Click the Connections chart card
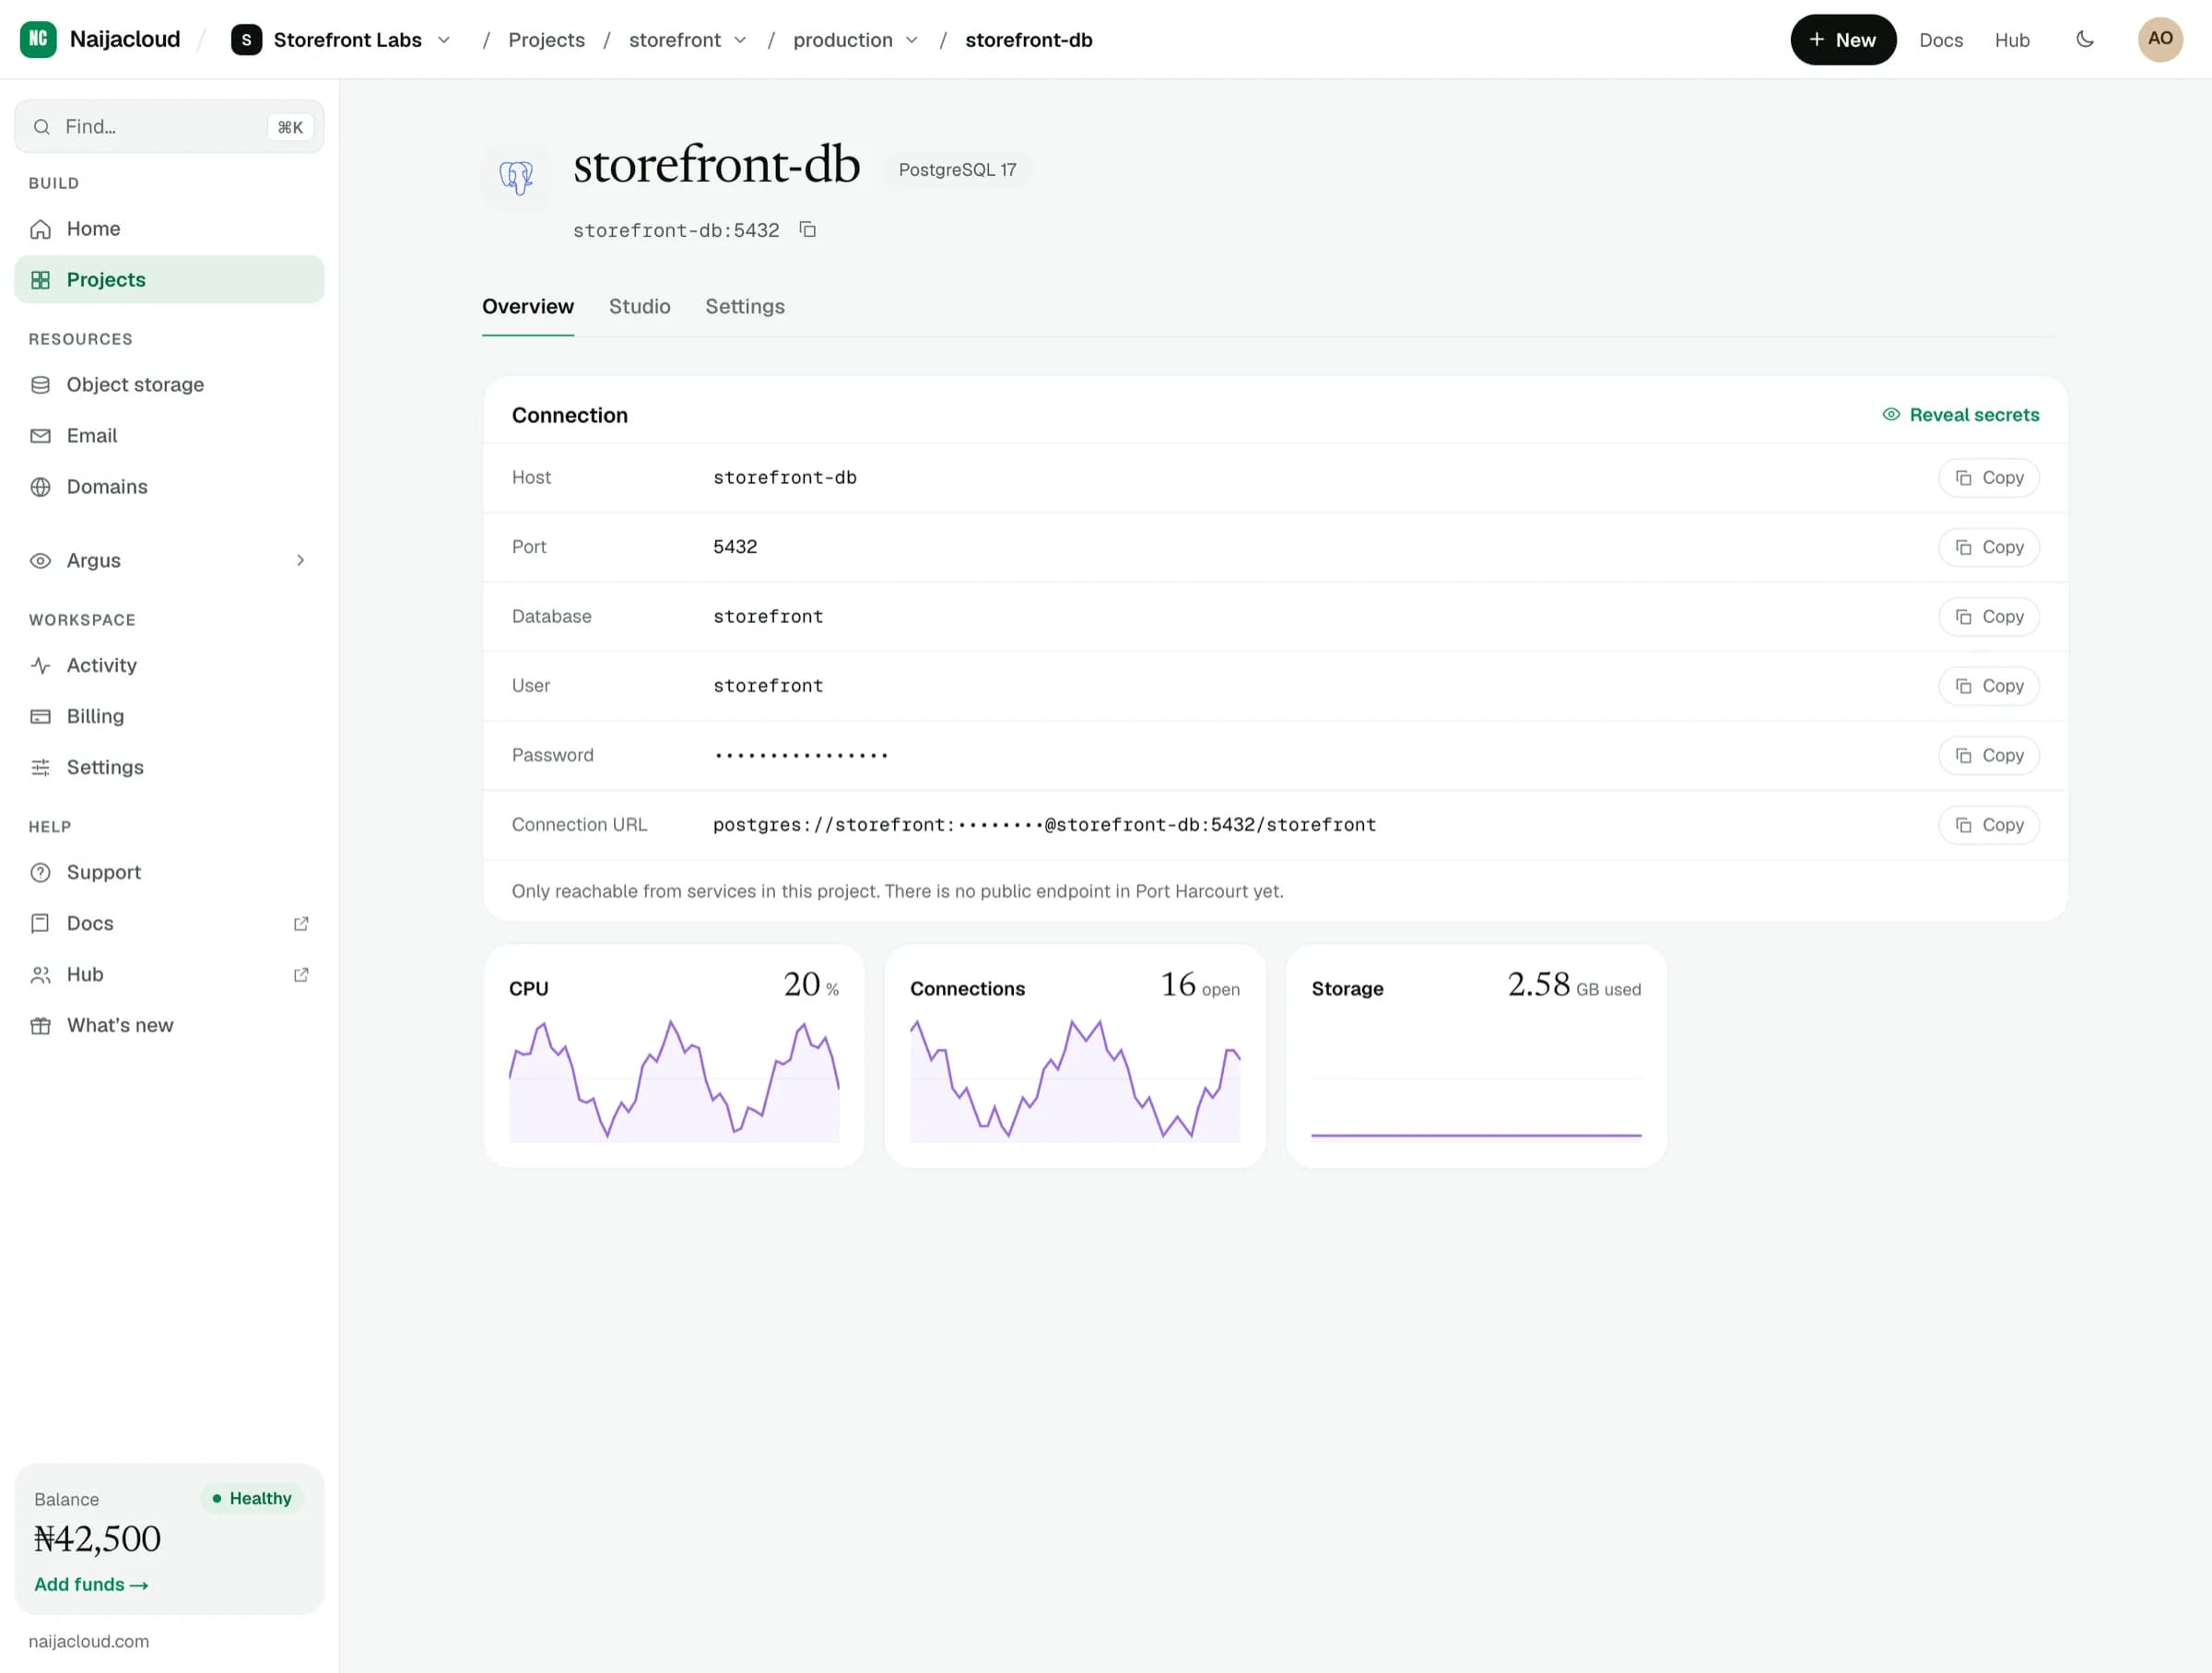This screenshot has height=1673, width=2212. point(1074,1055)
